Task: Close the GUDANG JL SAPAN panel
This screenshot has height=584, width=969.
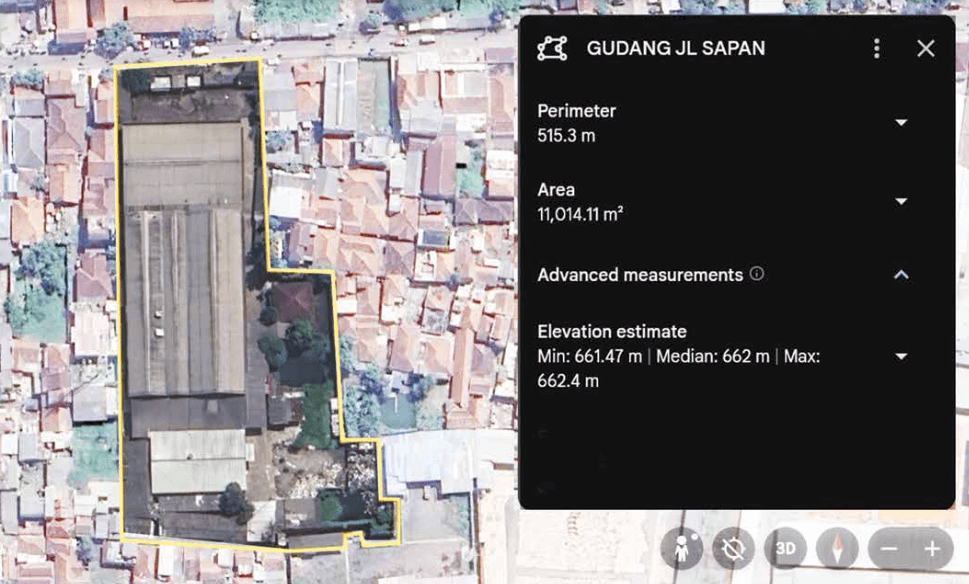Action: pyautogui.click(x=926, y=48)
